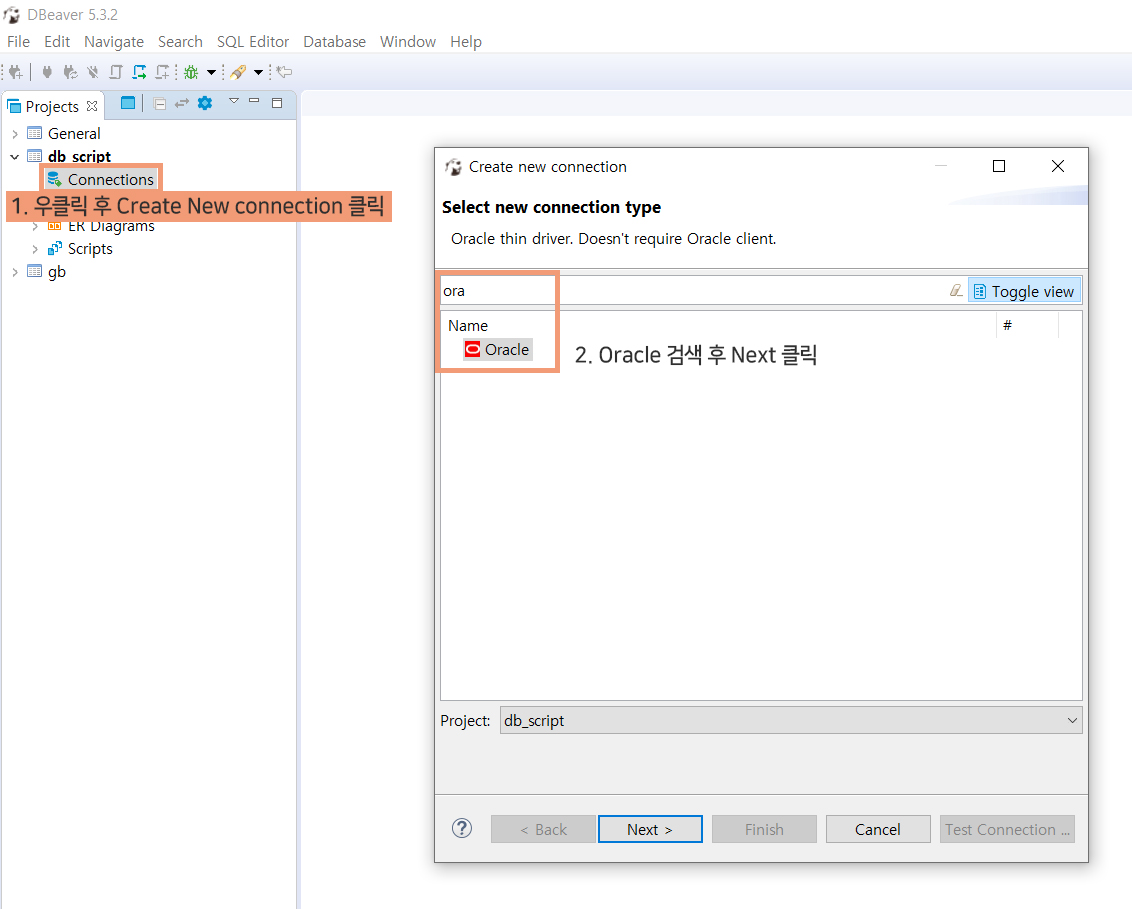This screenshot has height=909, width=1132.
Task: Open the File menu
Action: pyautogui.click(x=18, y=42)
